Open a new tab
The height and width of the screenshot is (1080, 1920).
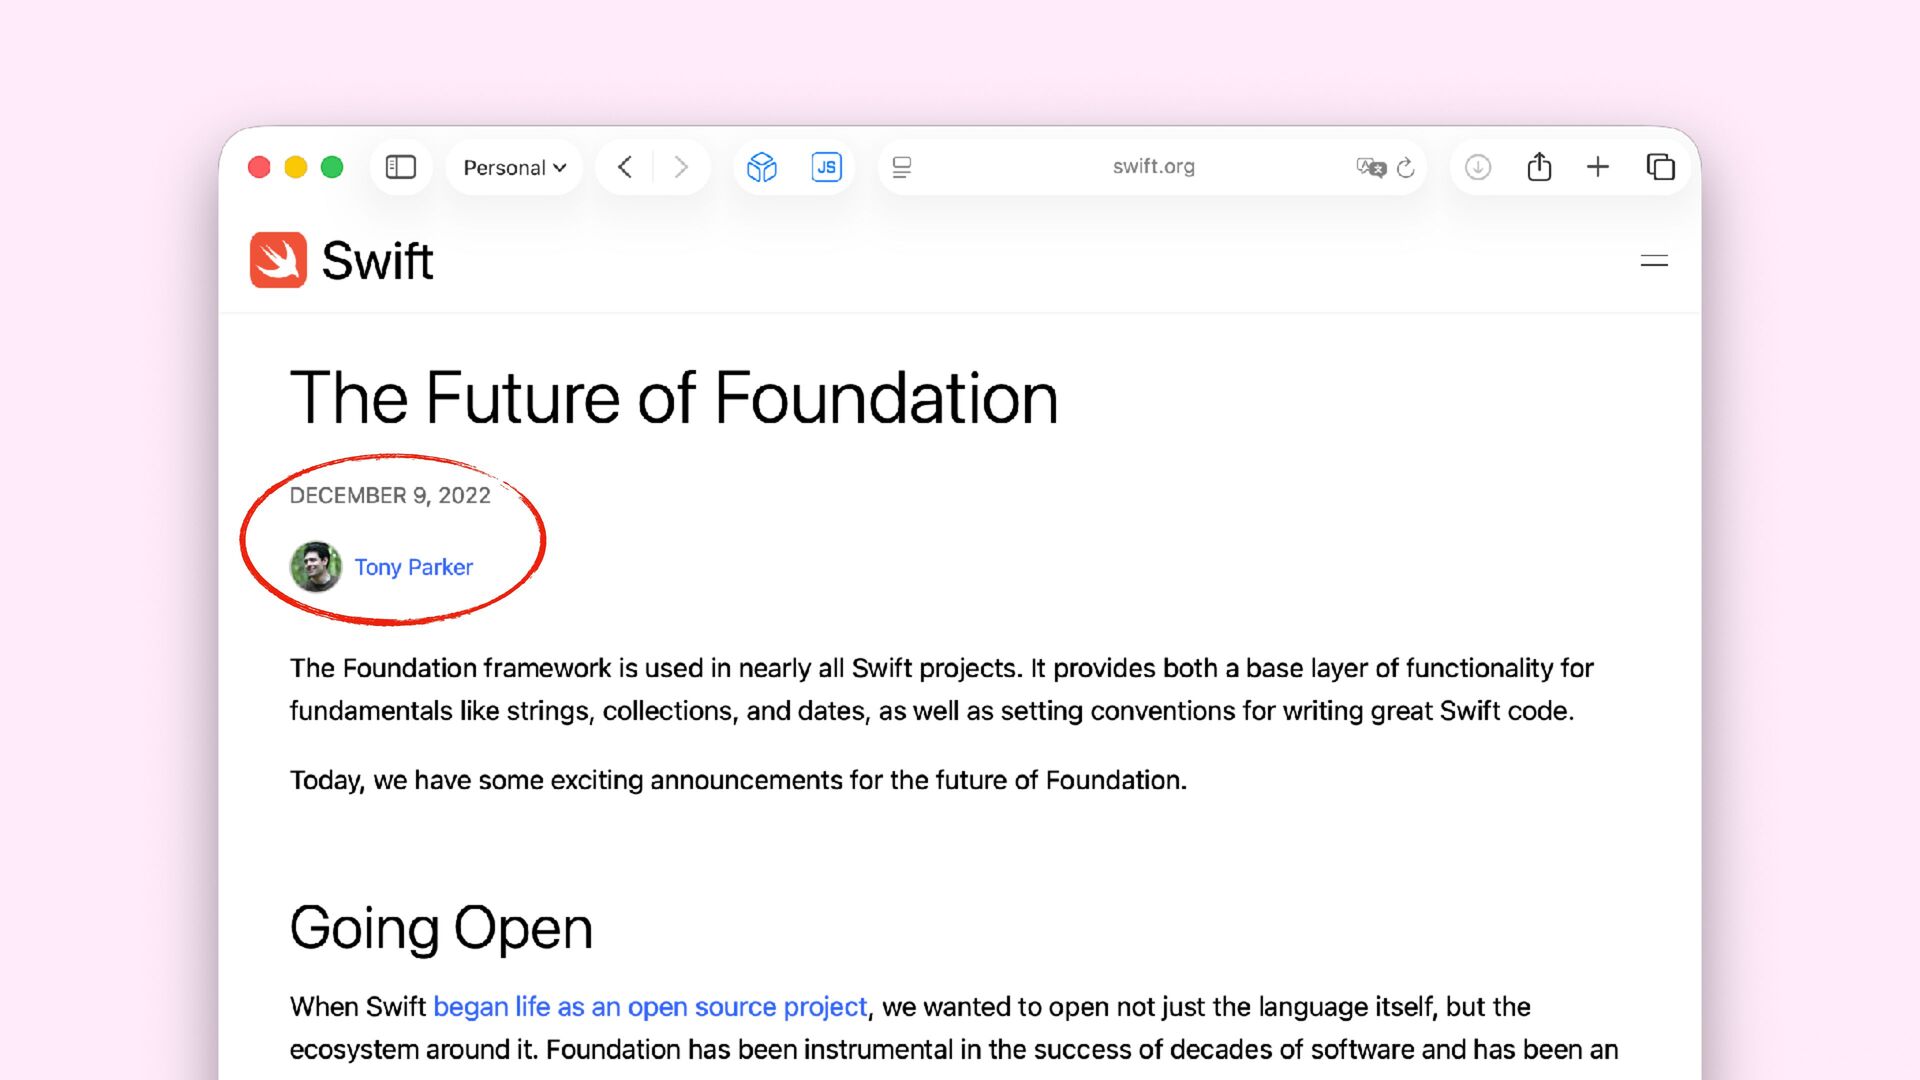click(1598, 167)
